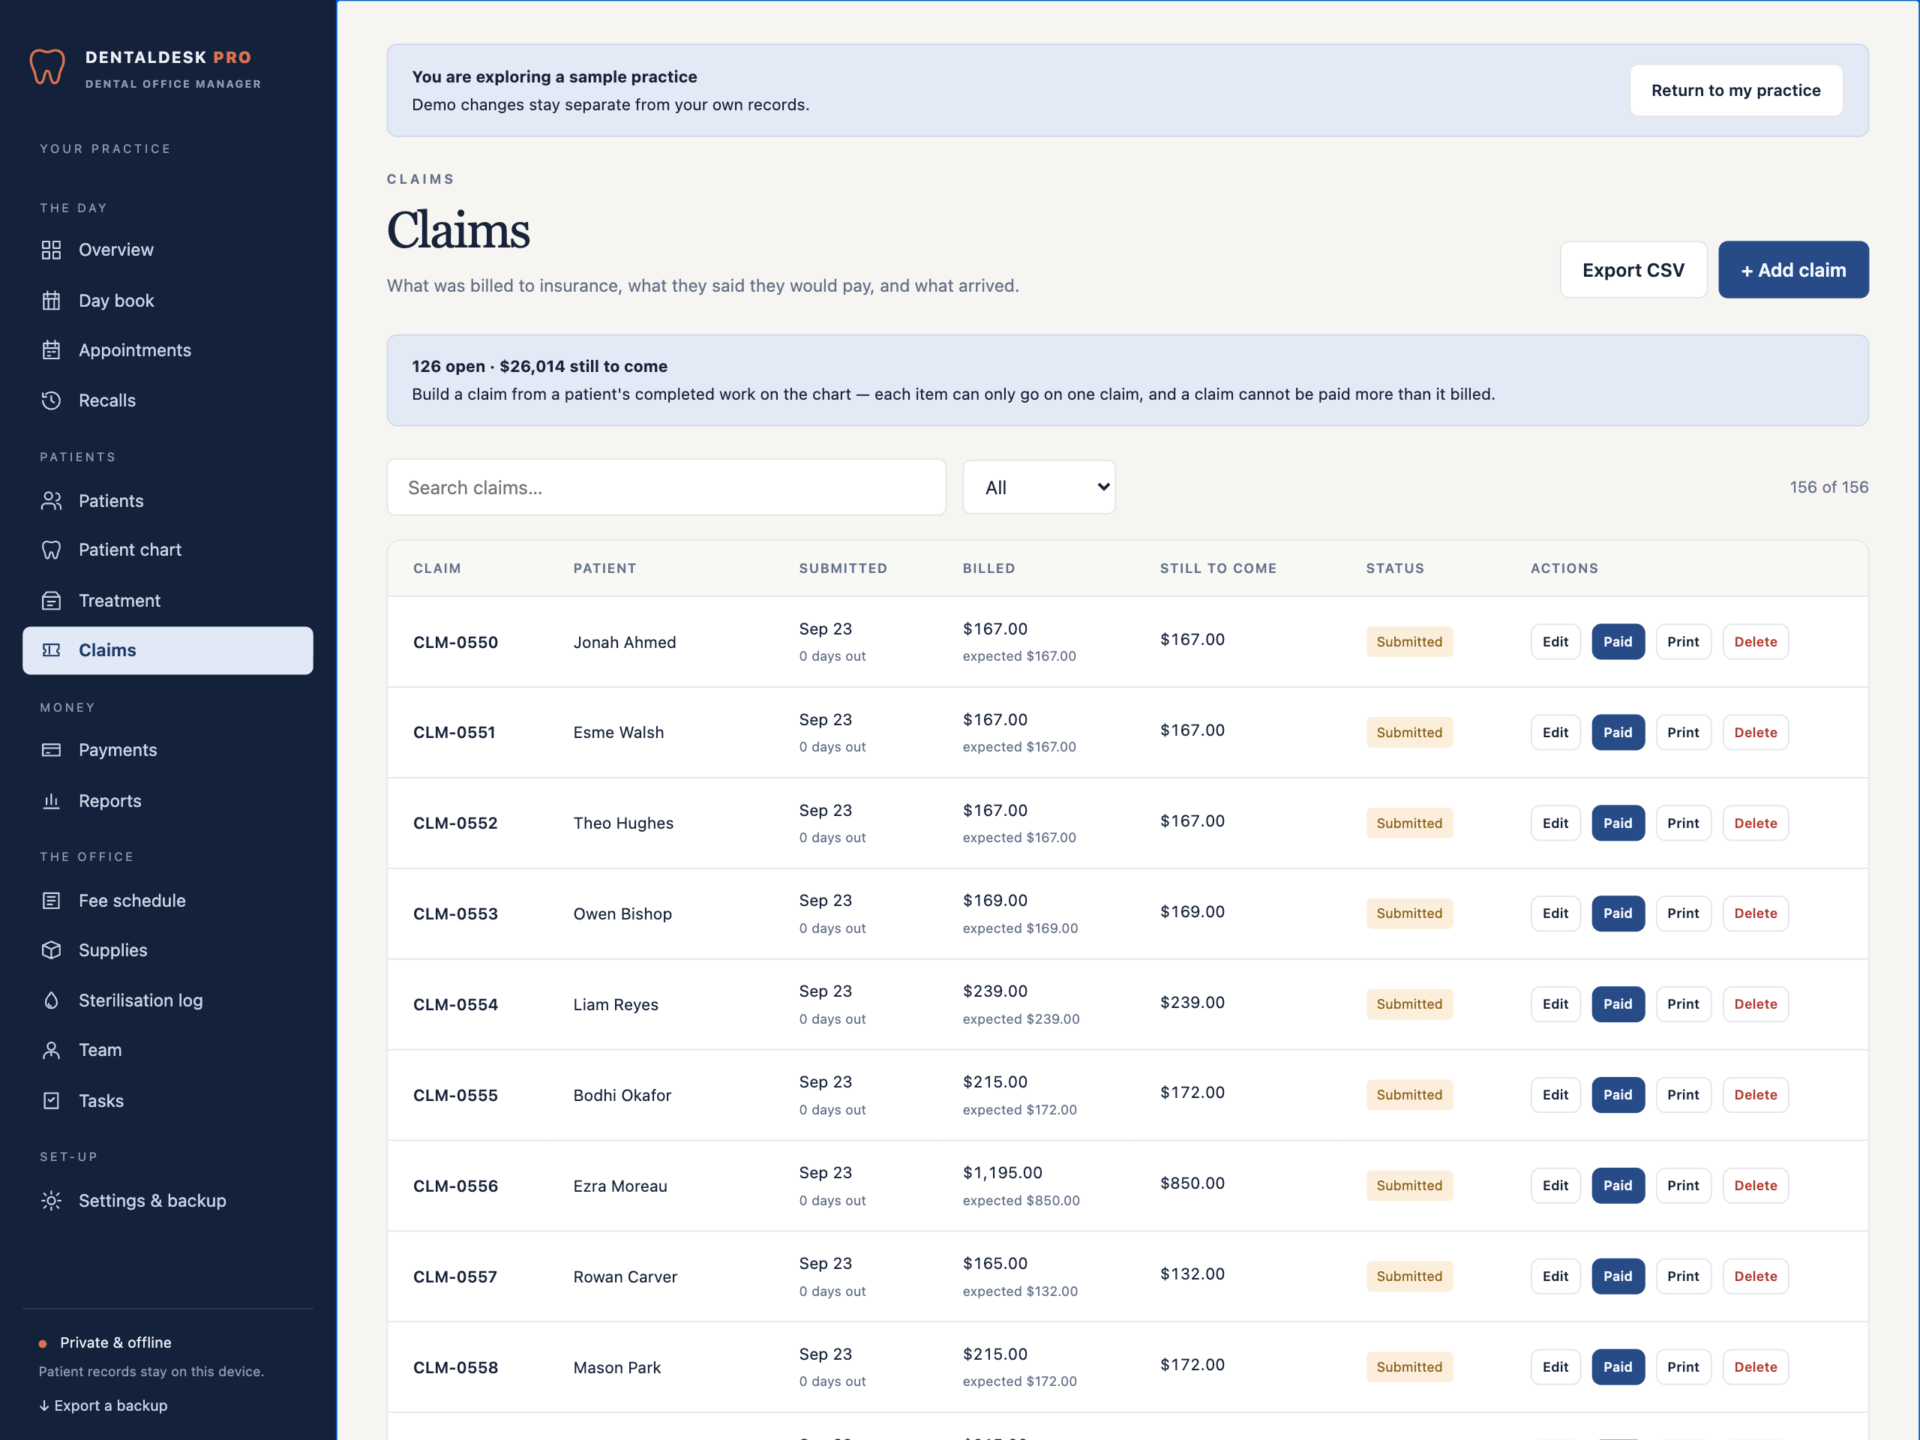The height and width of the screenshot is (1440, 1920).
Task: Click the Patient chart tooth icon
Action: click(51, 550)
